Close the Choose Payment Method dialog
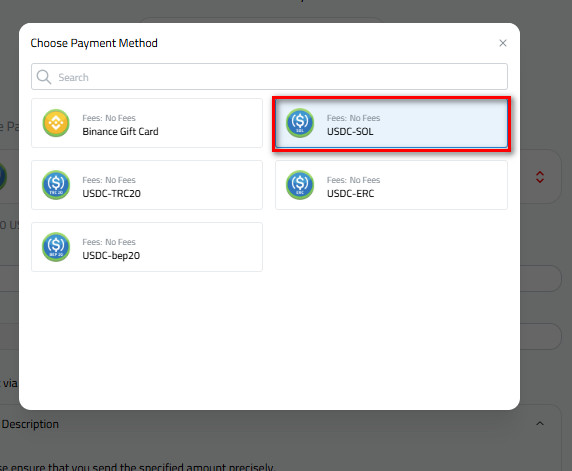This screenshot has width=572, height=471. (x=503, y=43)
